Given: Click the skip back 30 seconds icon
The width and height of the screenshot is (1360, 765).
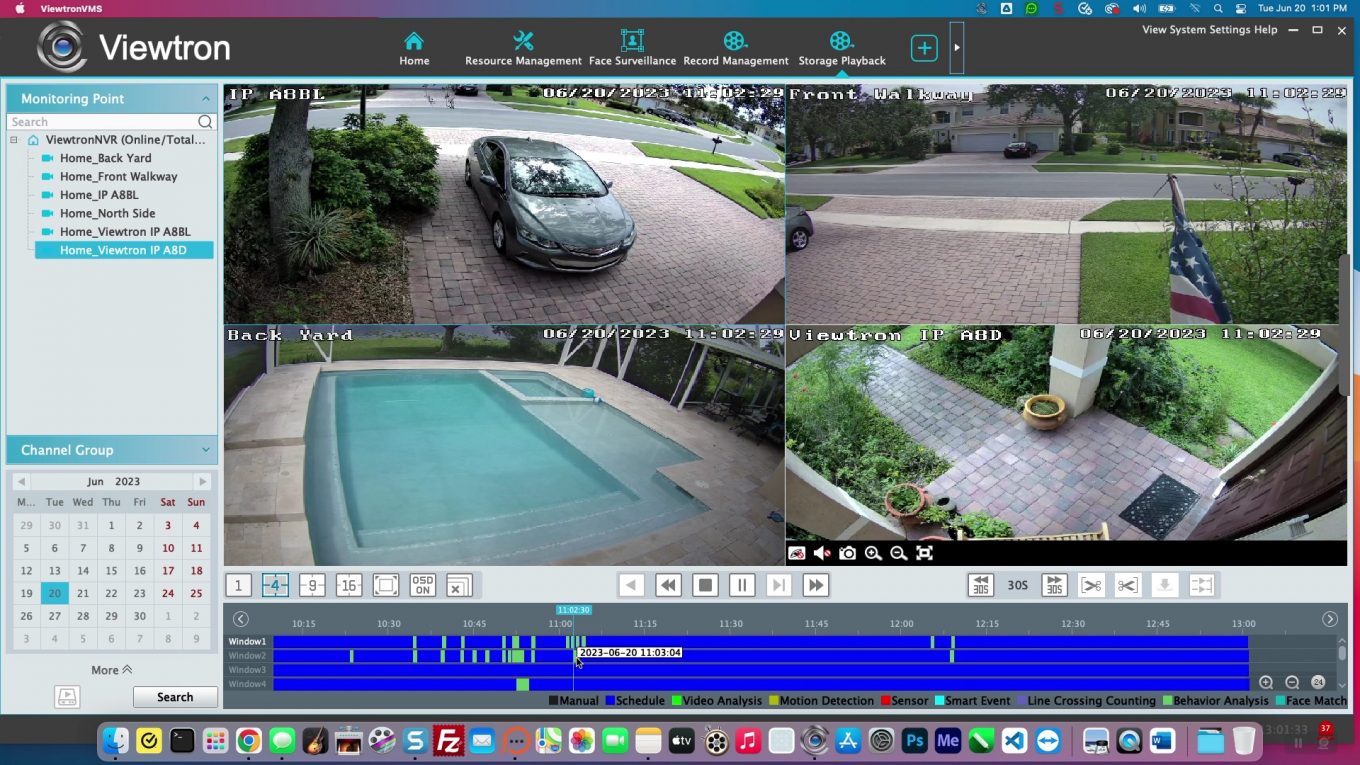Looking at the screenshot, I should click(981, 585).
